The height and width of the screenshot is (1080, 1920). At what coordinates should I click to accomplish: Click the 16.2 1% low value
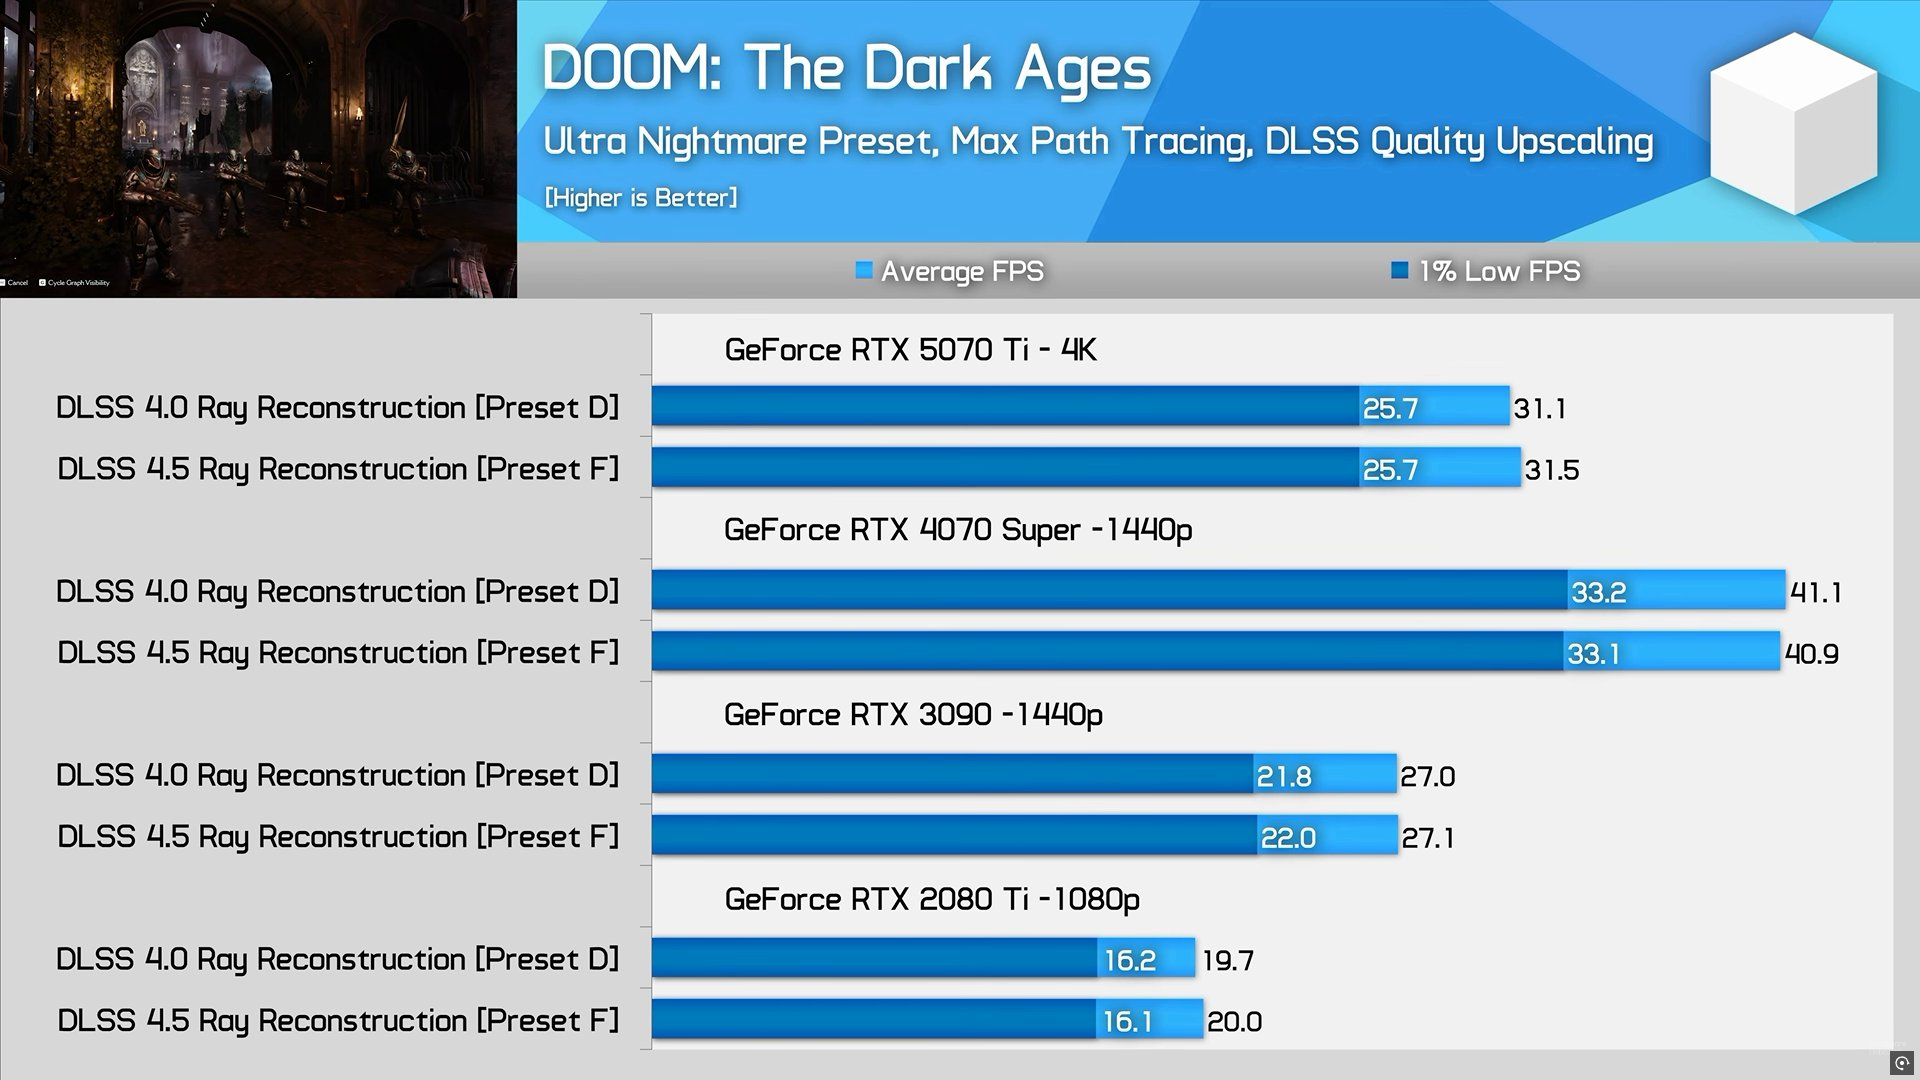click(x=1130, y=960)
